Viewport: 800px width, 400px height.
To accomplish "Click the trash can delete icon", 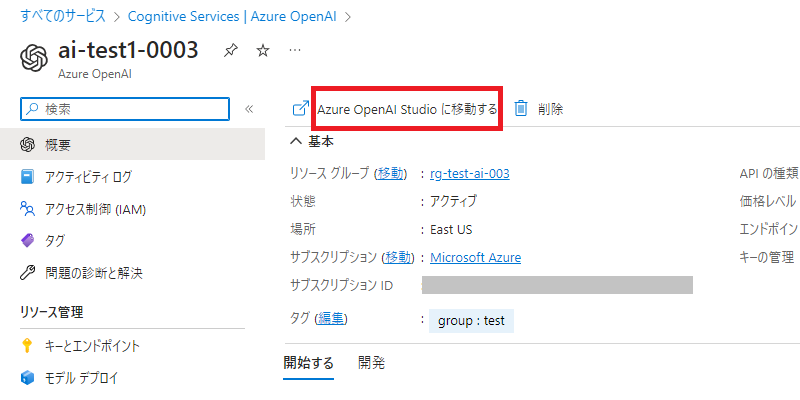I will (521, 109).
